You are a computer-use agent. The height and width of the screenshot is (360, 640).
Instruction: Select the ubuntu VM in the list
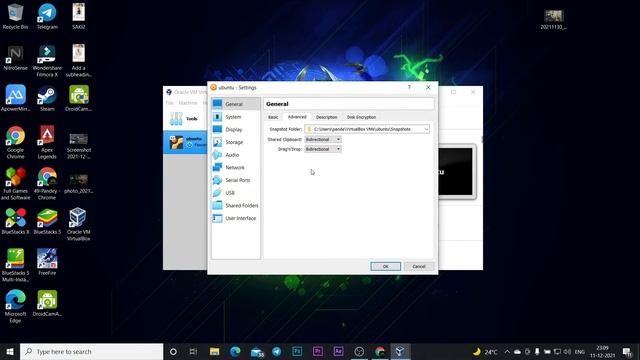185,142
